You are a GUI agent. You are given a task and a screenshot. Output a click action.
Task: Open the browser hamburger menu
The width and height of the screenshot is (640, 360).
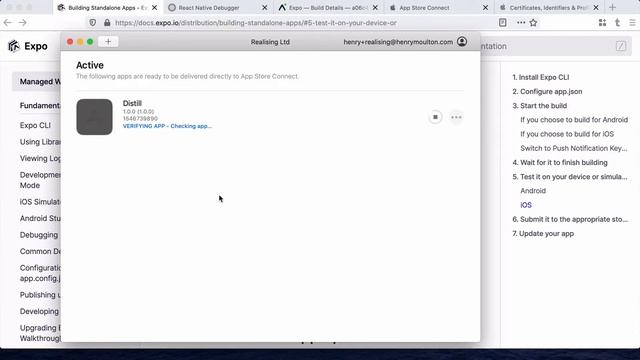click(x=632, y=23)
